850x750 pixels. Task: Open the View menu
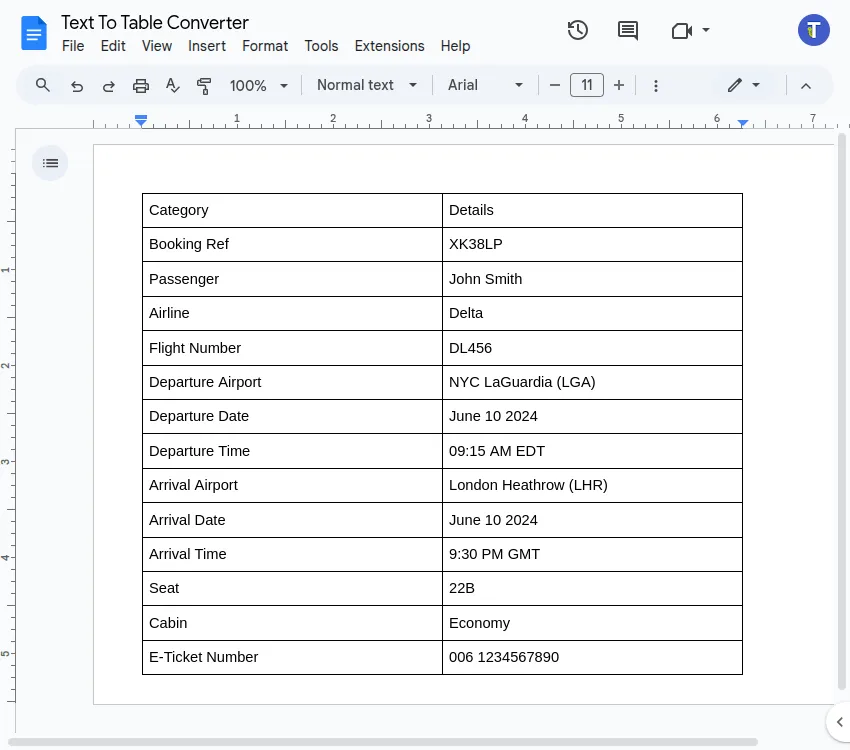157,46
